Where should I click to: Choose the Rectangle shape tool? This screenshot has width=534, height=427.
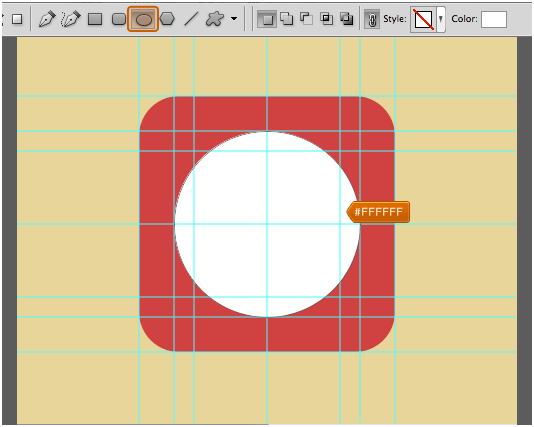pos(95,19)
